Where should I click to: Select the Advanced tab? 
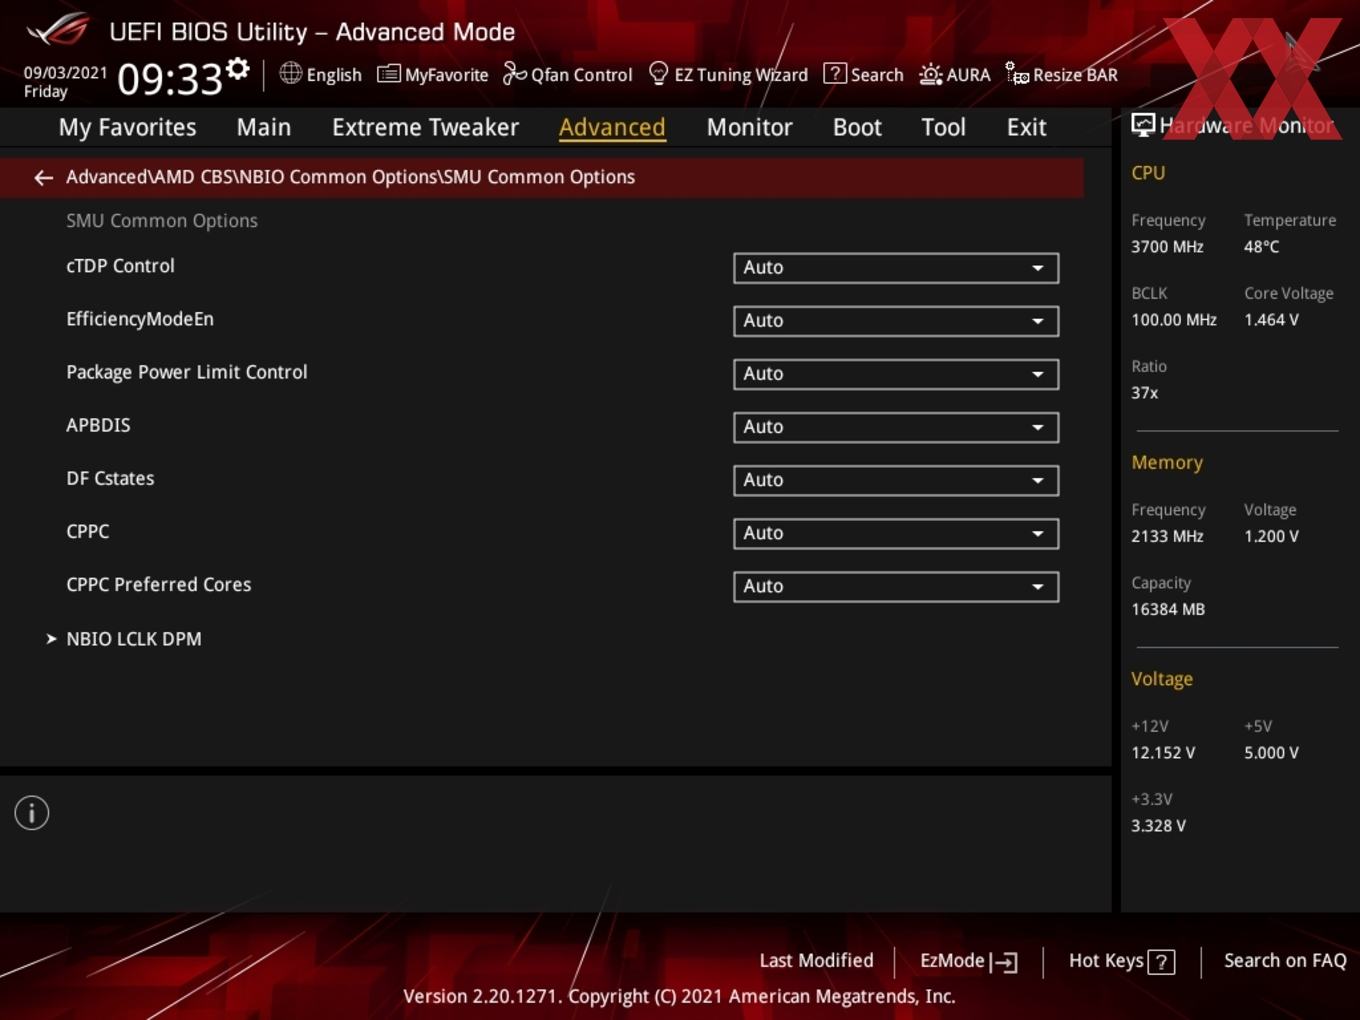(x=612, y=127)
